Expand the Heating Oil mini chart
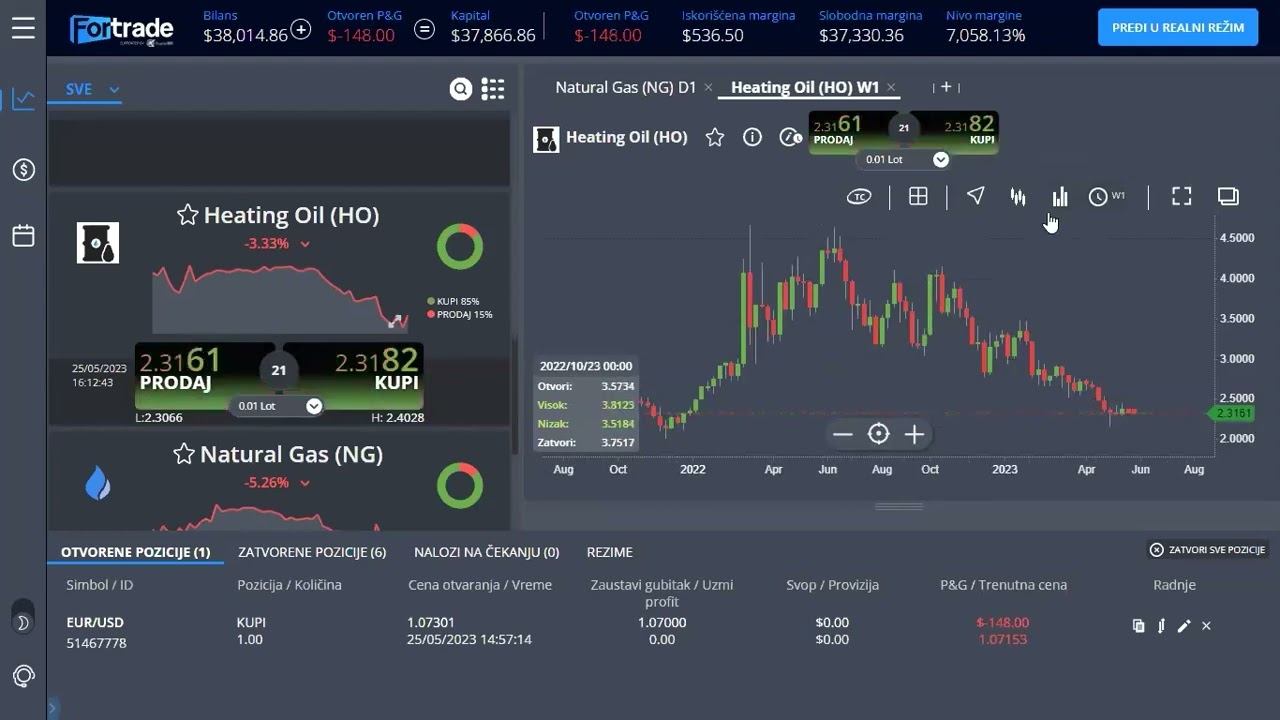This screenshot has width=1280, height=720. (x=397, y=322)
